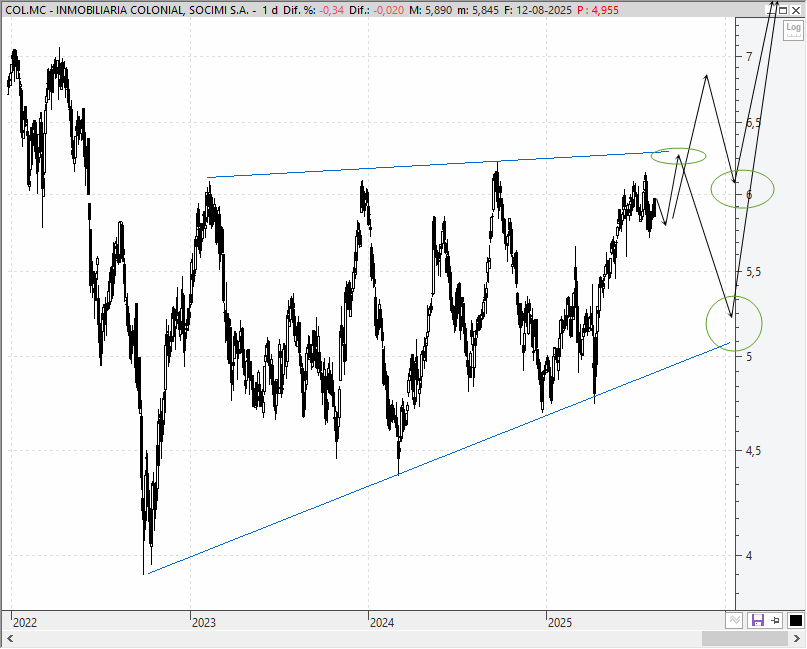
Task: Click the 5,5 price axis label
Action: [753, 272]
